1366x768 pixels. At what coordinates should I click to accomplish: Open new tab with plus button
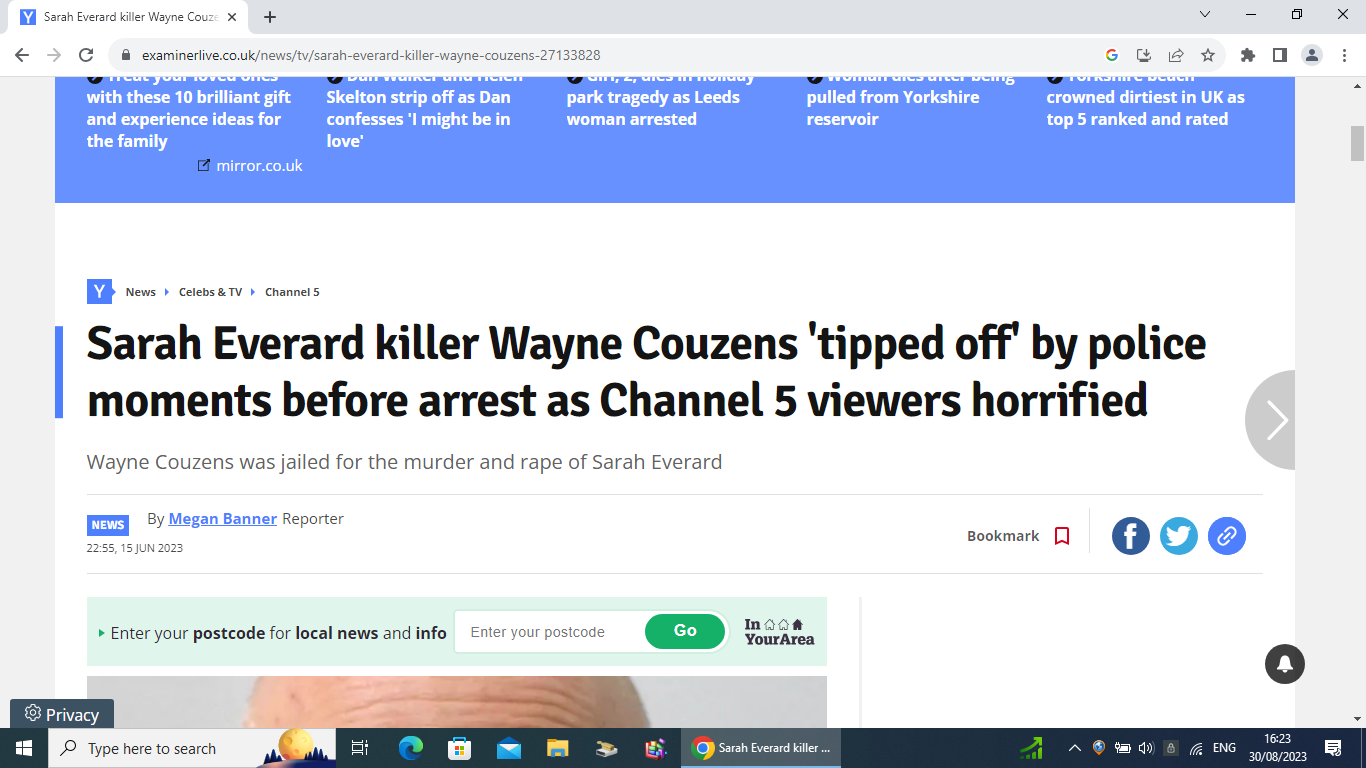270,17
